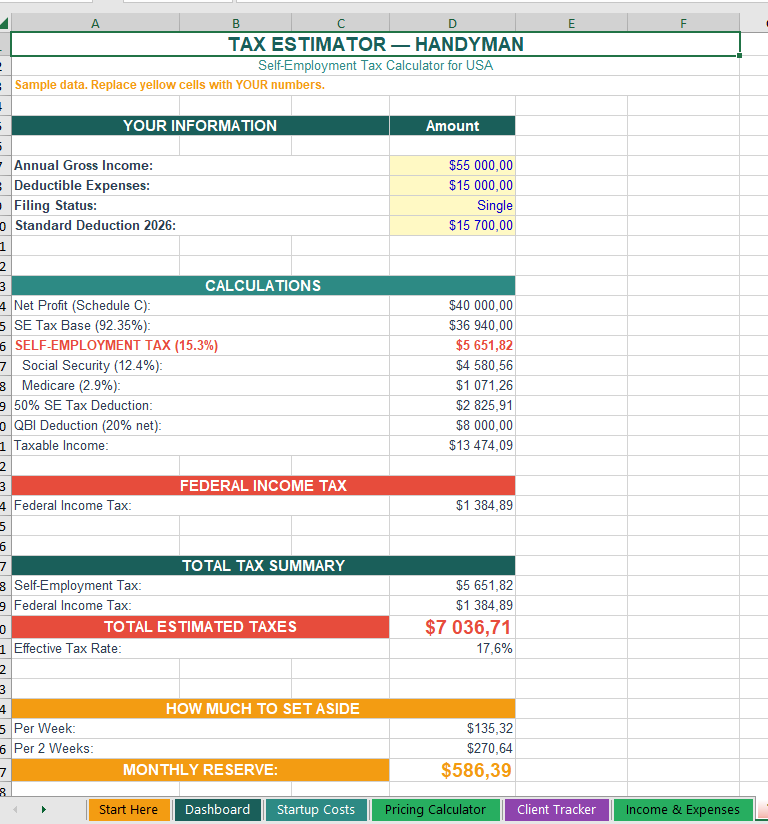Switch to Income & Expenses sheet tab

point(682,810)
